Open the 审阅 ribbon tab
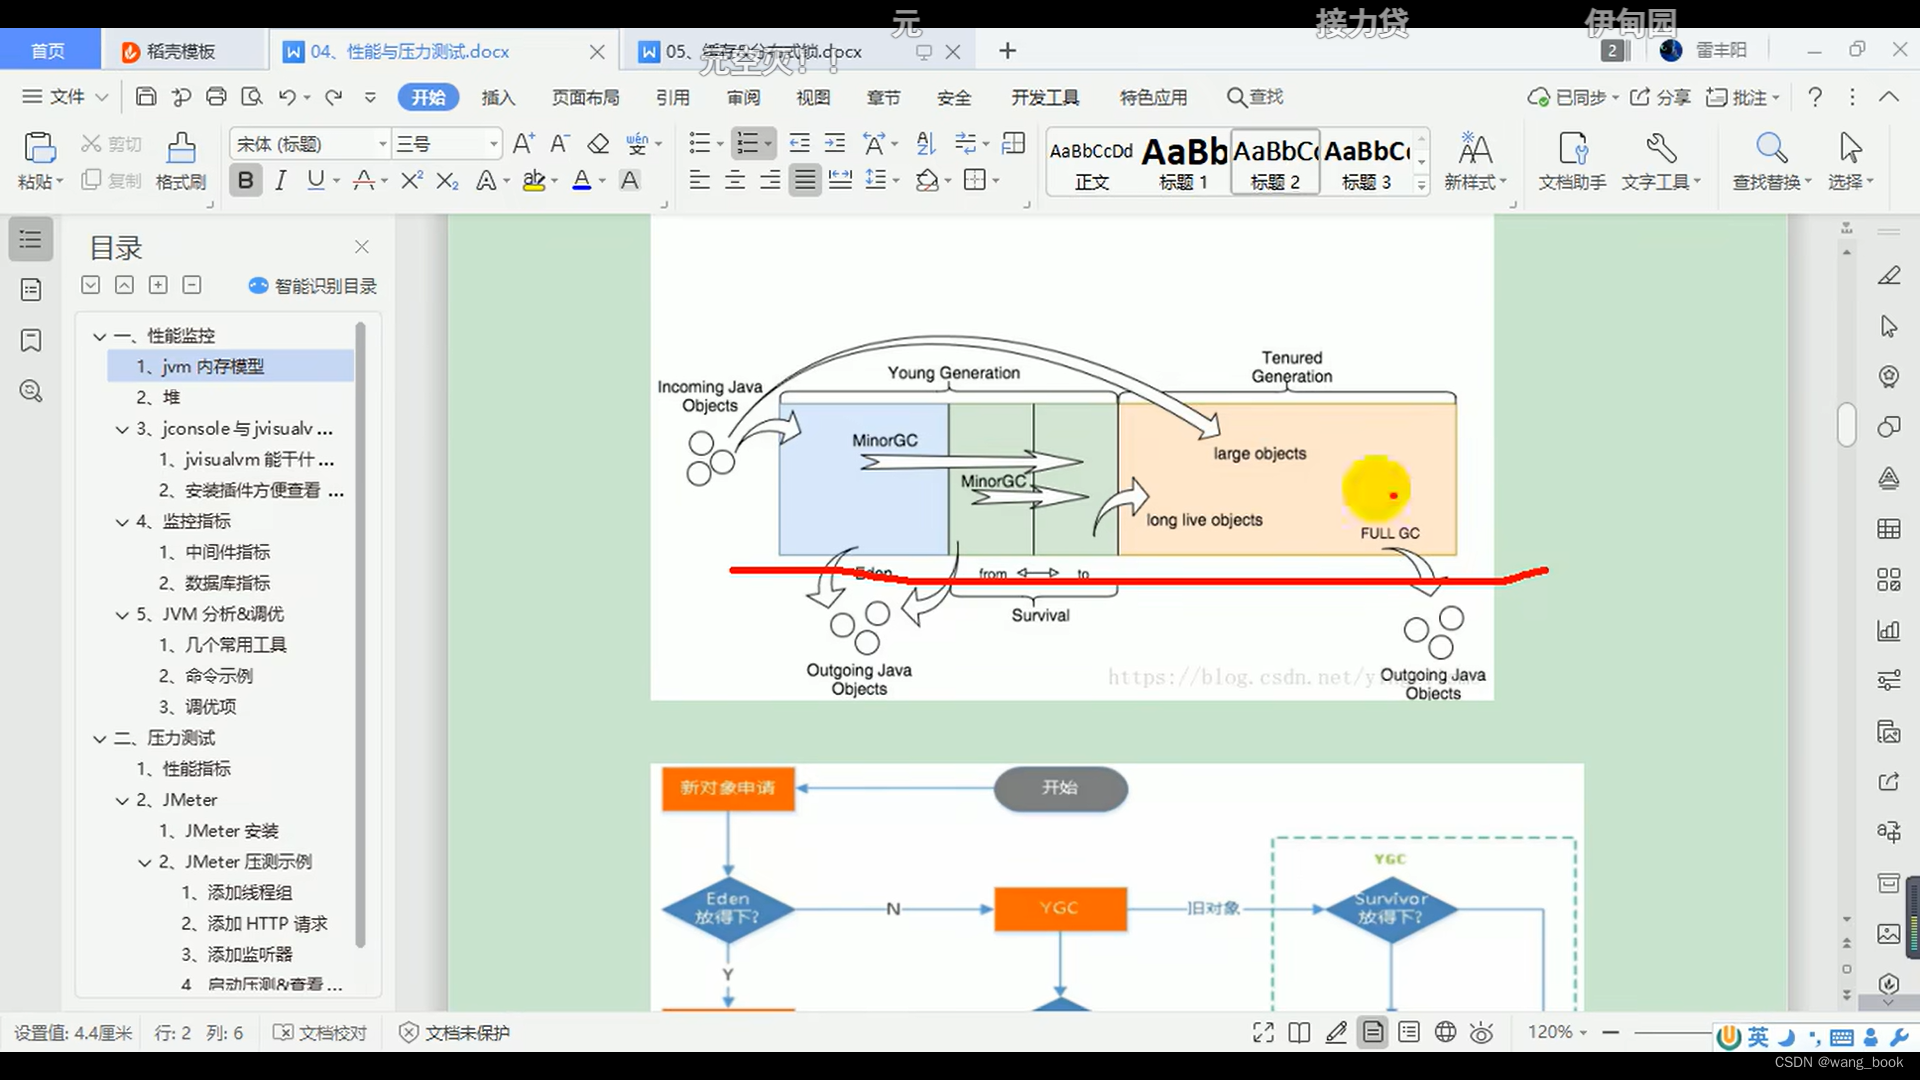Screen dimensions: 1920x1080 (x=743, y=97)
